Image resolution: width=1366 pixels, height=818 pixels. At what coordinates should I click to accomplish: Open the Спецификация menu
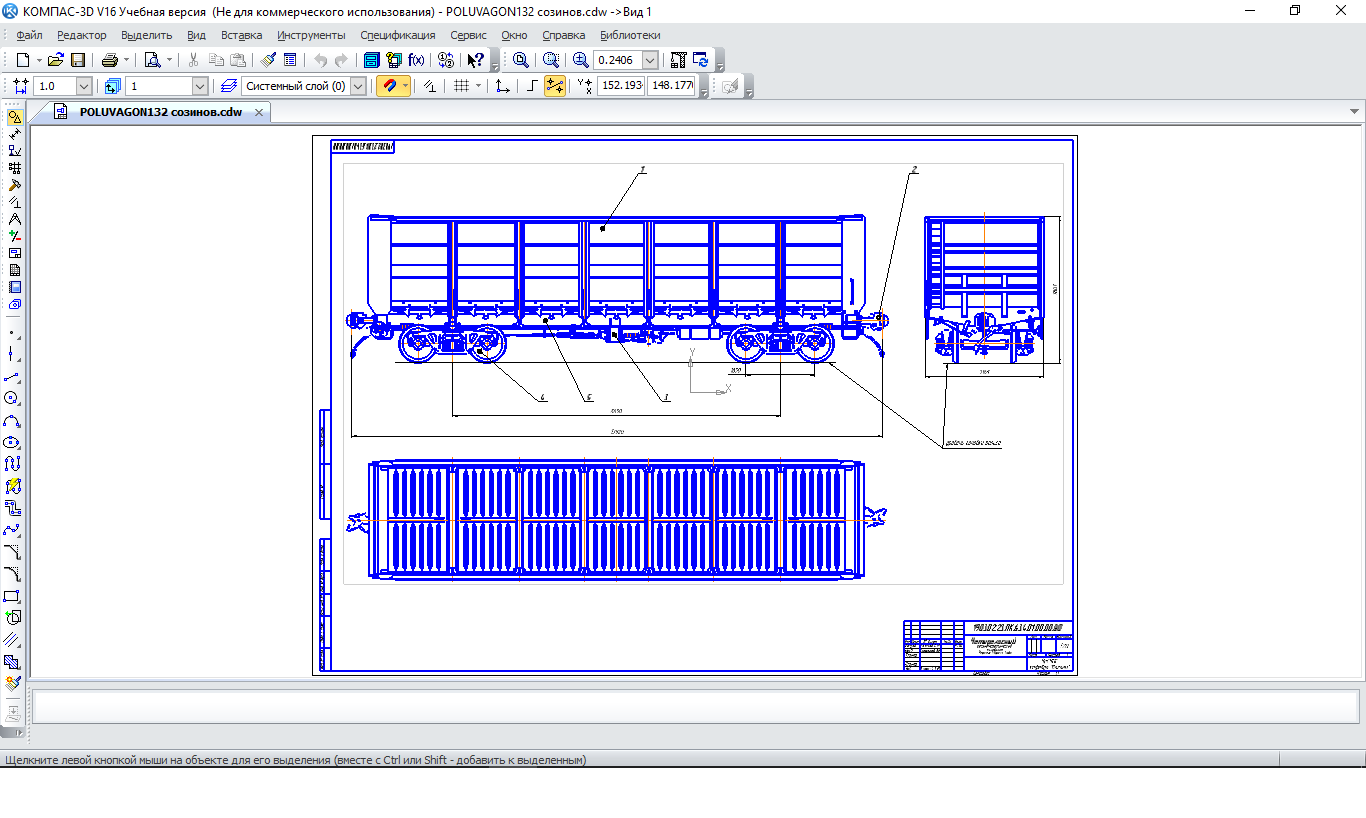coord(398,35)
